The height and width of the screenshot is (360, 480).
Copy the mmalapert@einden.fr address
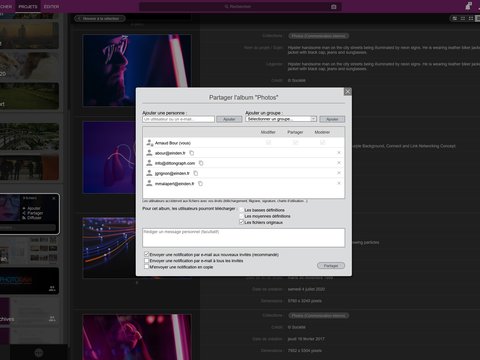pyautogui.click(x=200, y=184)
